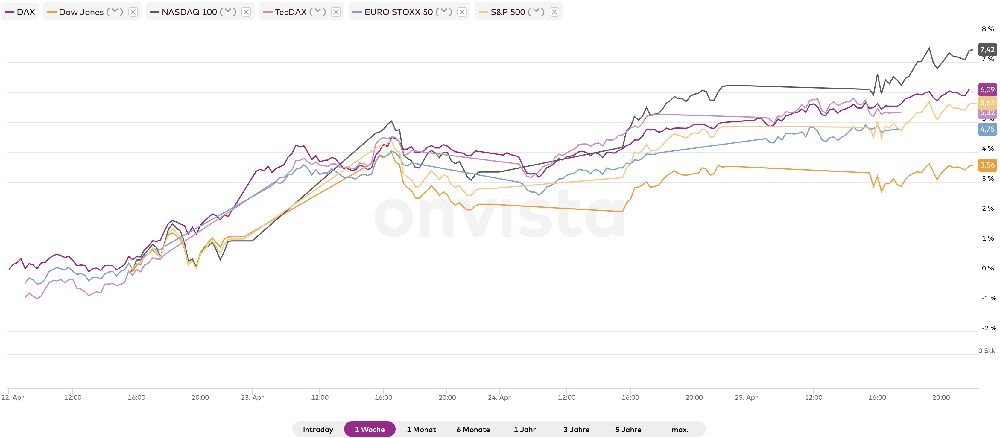1000x438 pixels.
Task: Remove S&P 500 from comparison
Action: pyautogui.click(x=555, y=12)
